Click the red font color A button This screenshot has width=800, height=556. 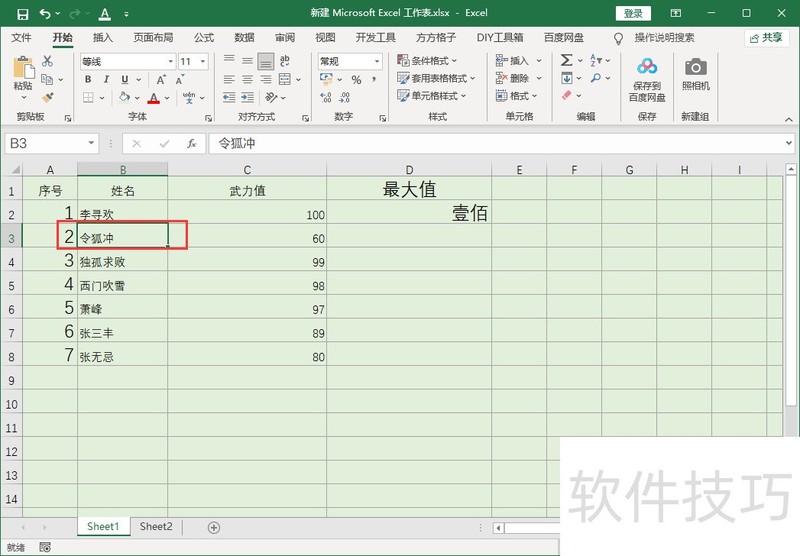(154, 97)
